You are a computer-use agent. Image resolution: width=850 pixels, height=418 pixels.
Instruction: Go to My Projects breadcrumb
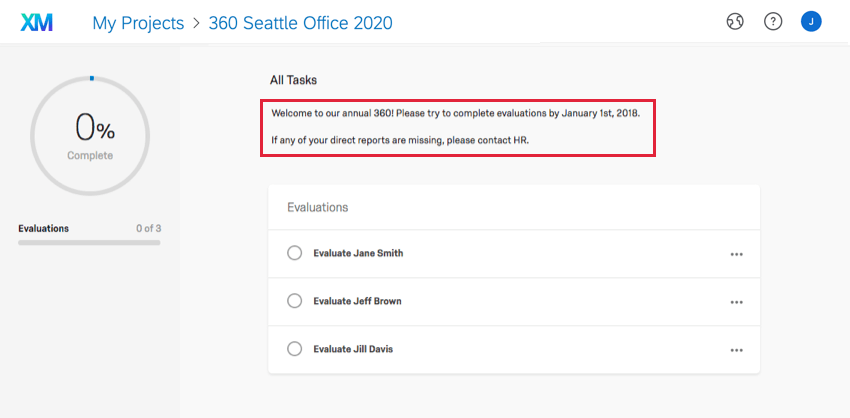click(138, 22)
